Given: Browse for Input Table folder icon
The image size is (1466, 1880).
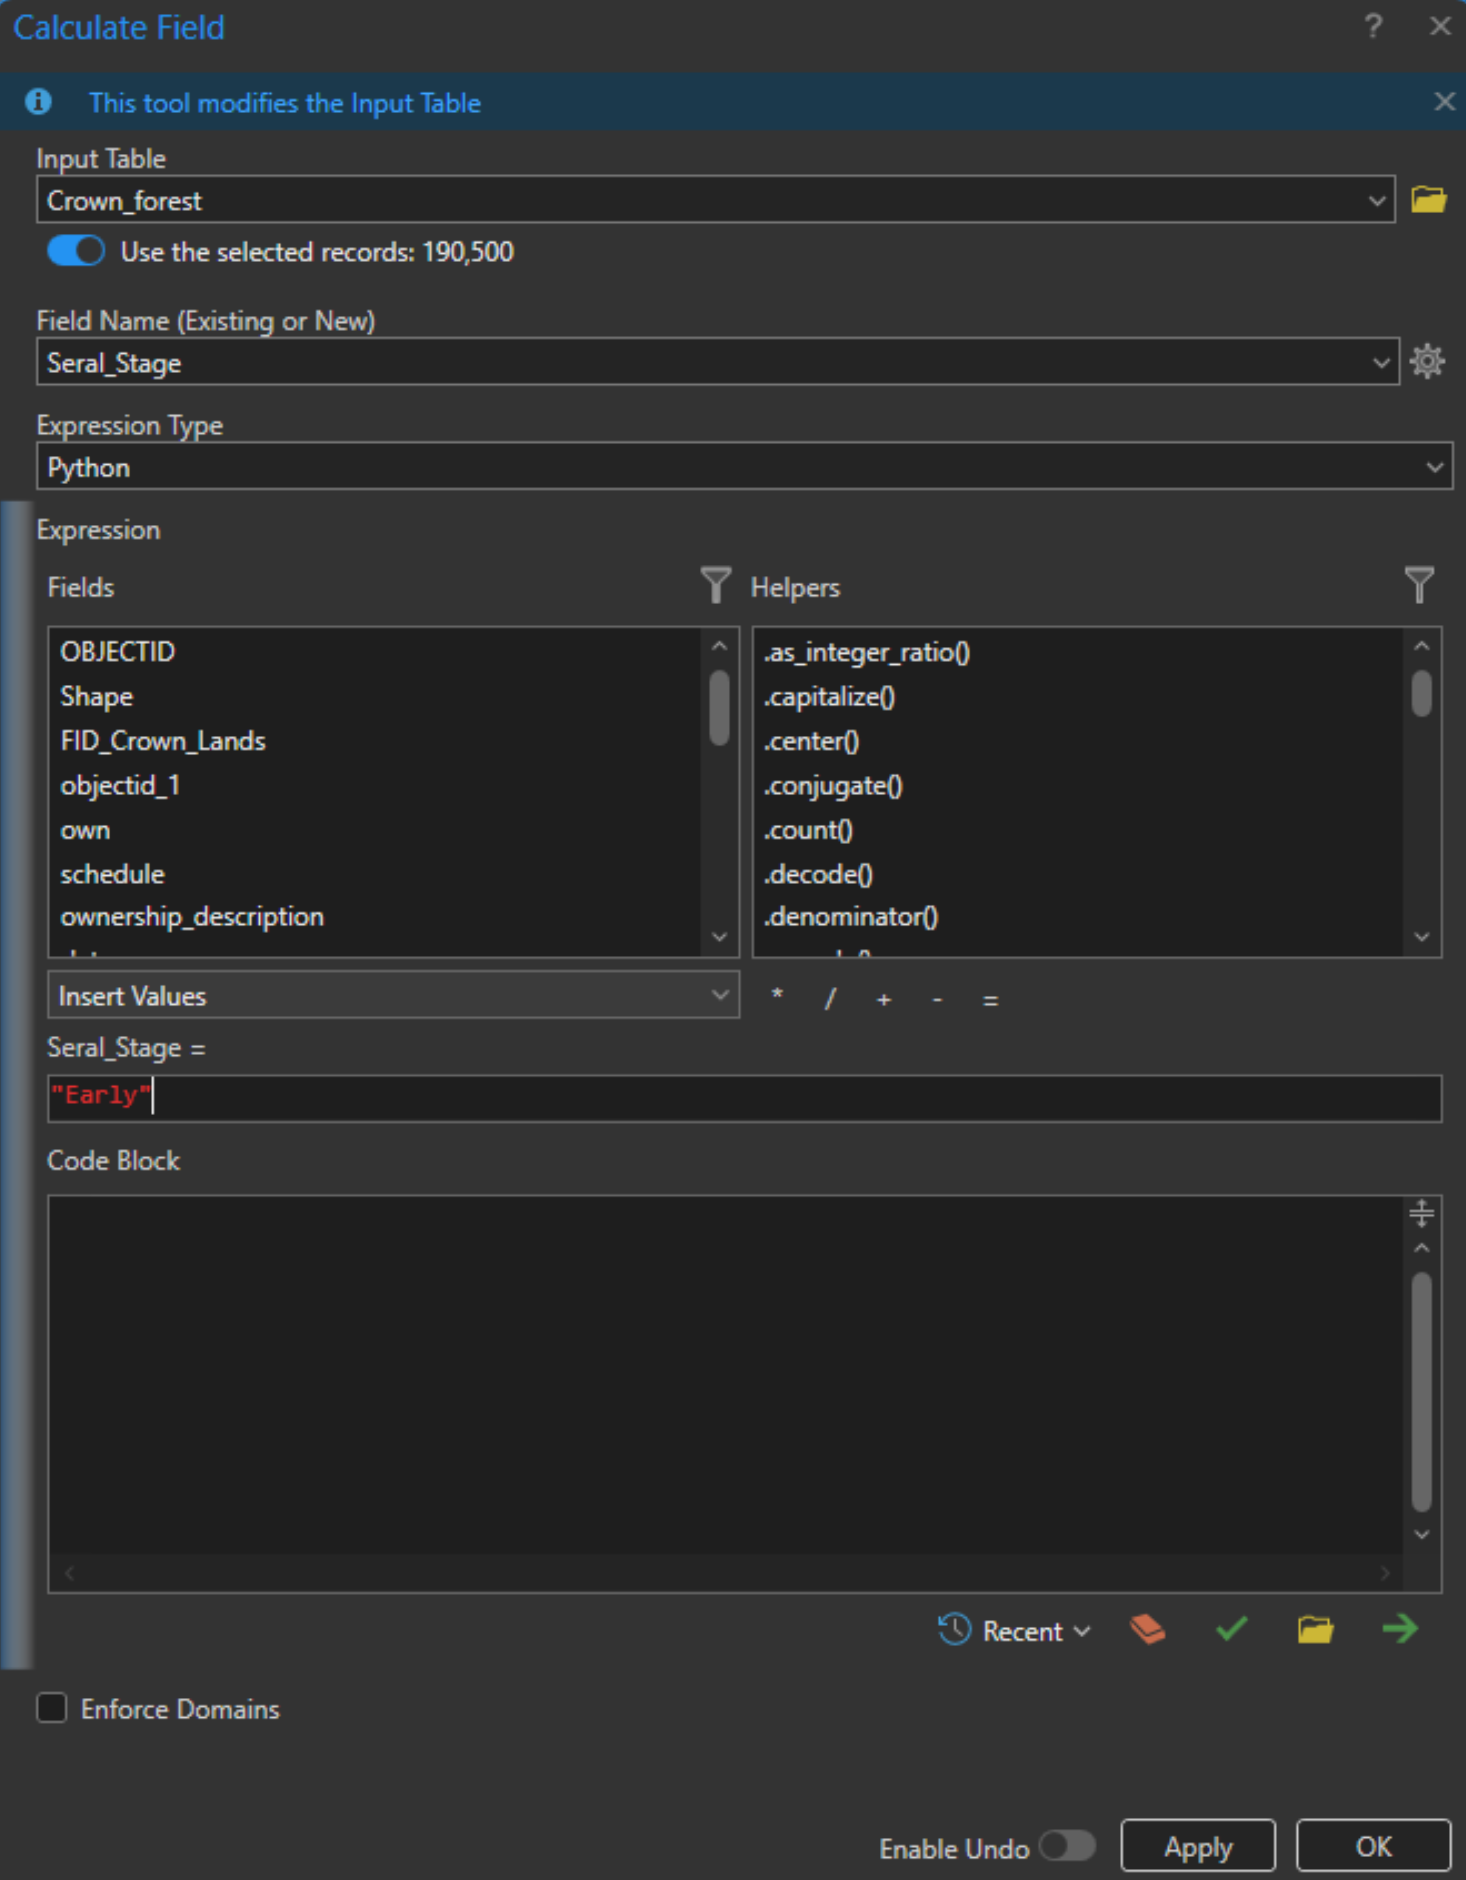Looking at the screenshot, I should 1428,200.
